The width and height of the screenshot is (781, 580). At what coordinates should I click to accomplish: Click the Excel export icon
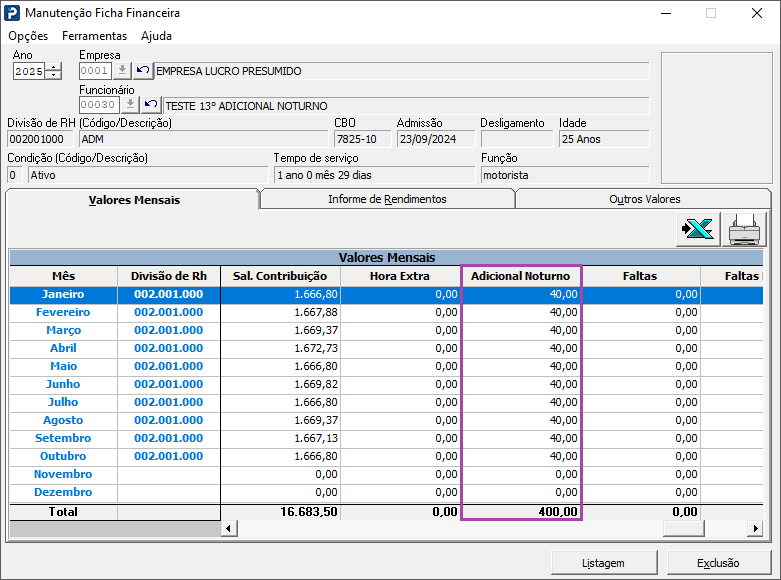click(698, 229)
